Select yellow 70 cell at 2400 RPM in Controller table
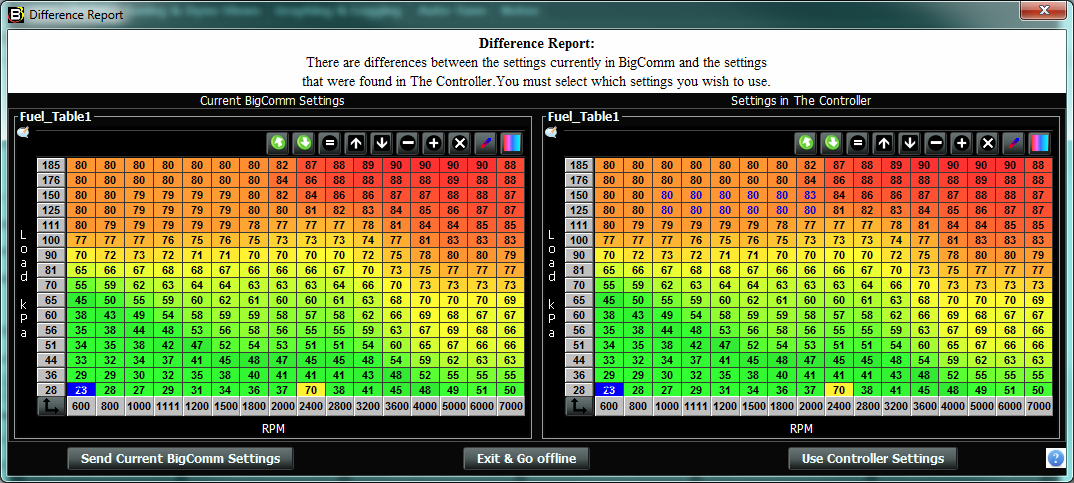 coord(839,390)
